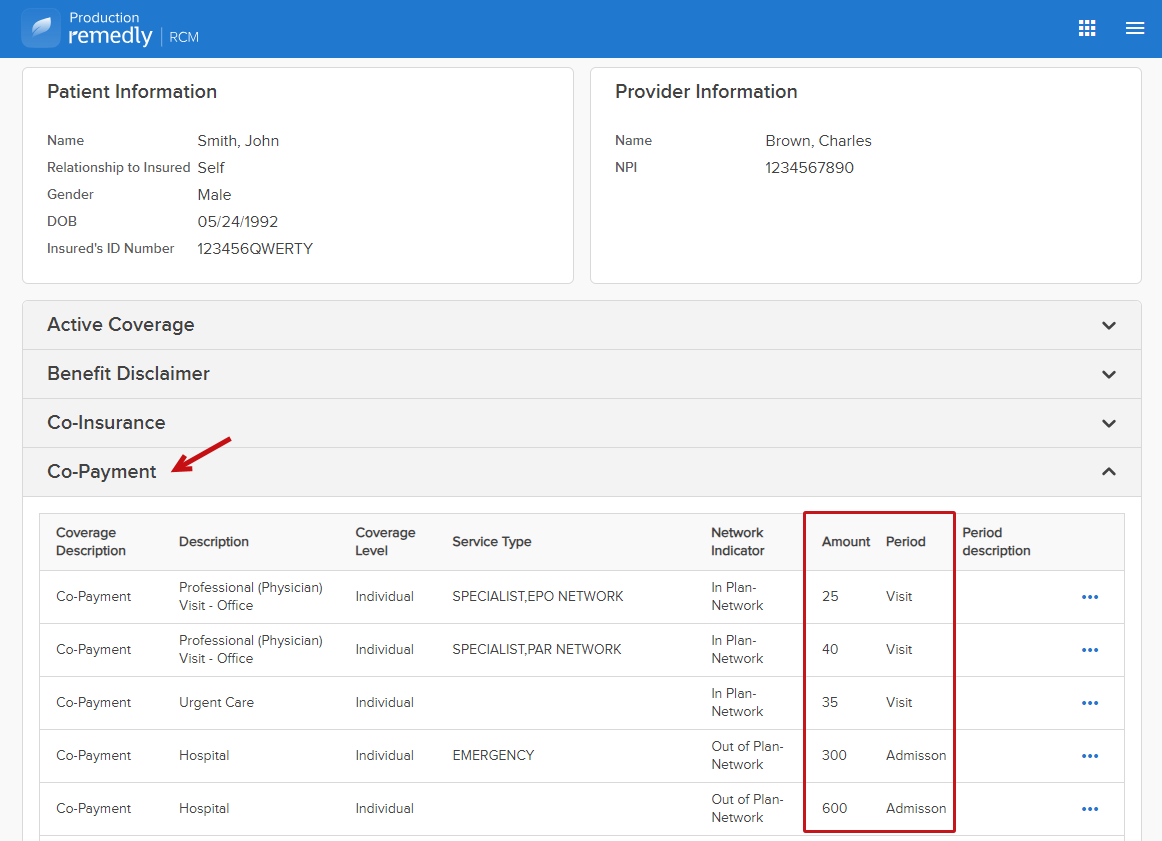
Task: Open the apps grid icon
Action: [x=1086, y=28]
